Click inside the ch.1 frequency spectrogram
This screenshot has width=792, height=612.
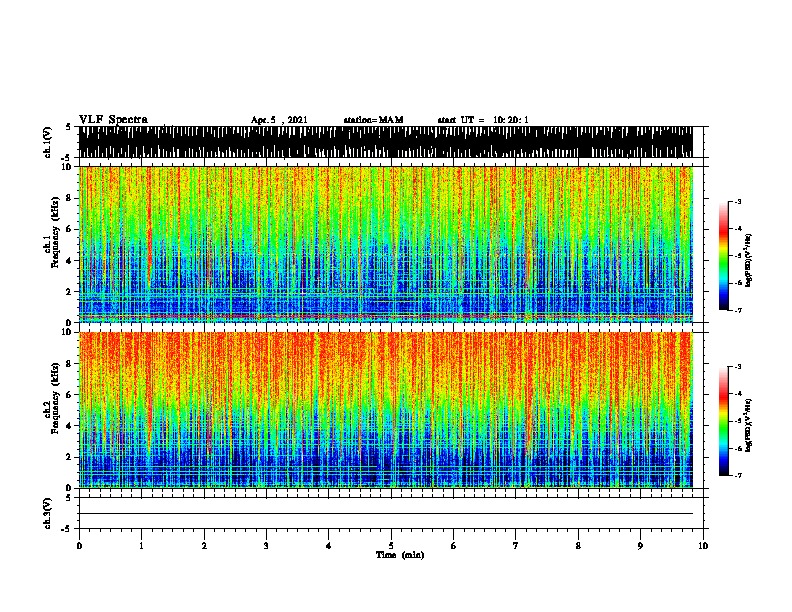(386, 244)
